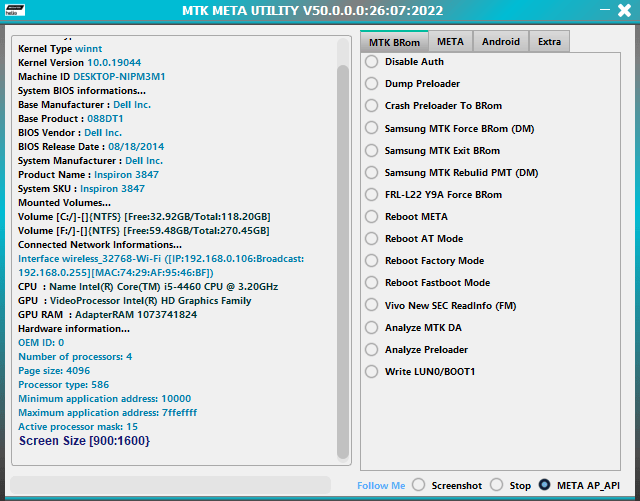Viewport: 640px width, 501px height.
Task: Choose Crash Preloader To BRom
Action: [433, 106]
